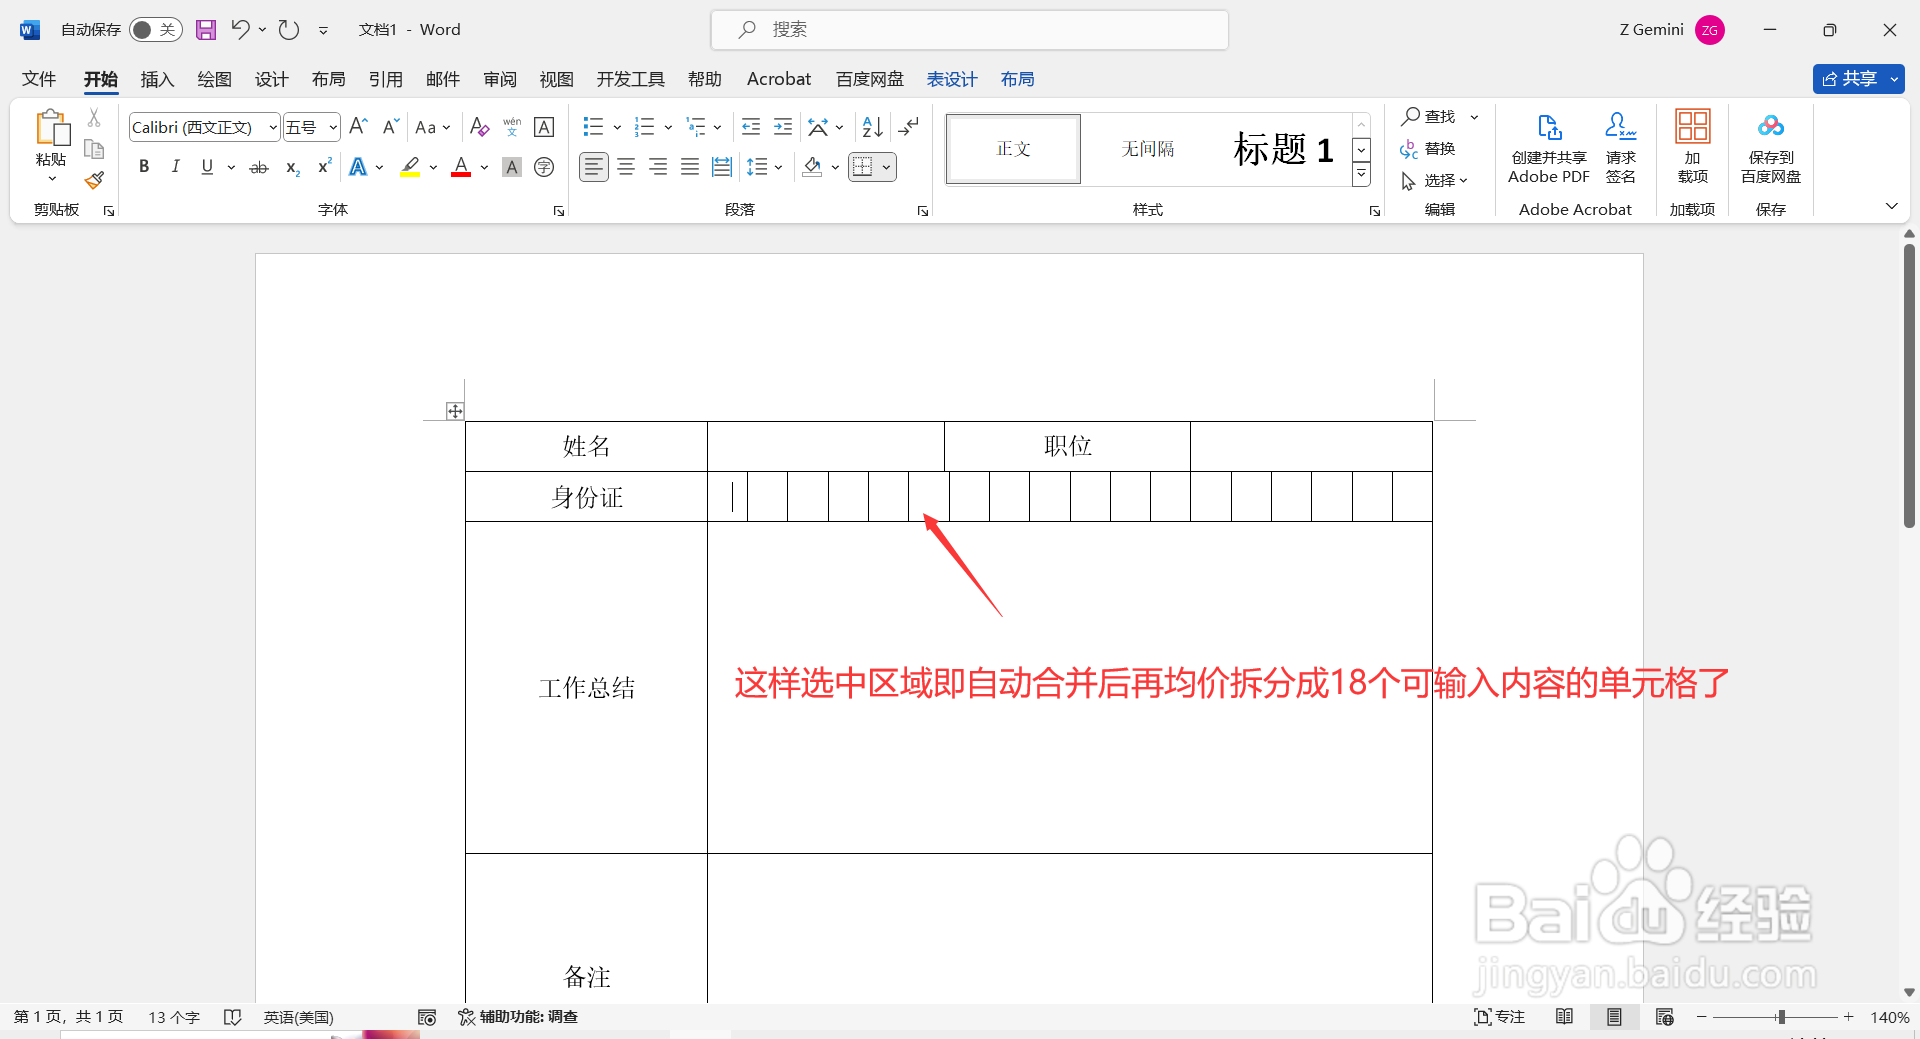
Task: Open the font color dropdown arrow
Action: coord(485,167)
